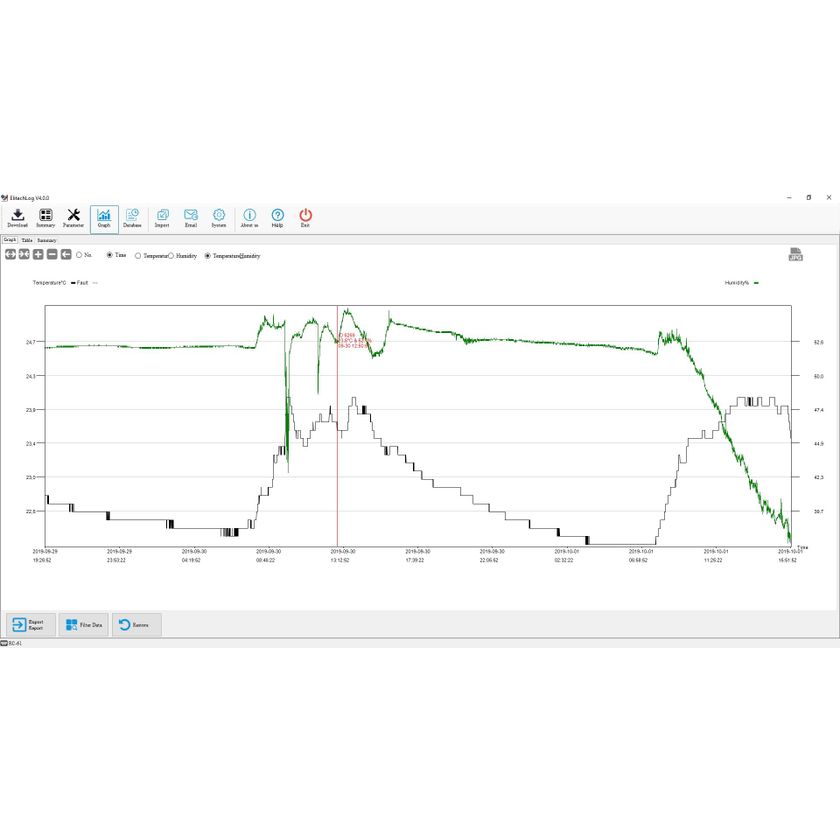Select the Temperature only radio button
Image resolution: width=840 pixels, height=840 pixels.
point(138,256)
